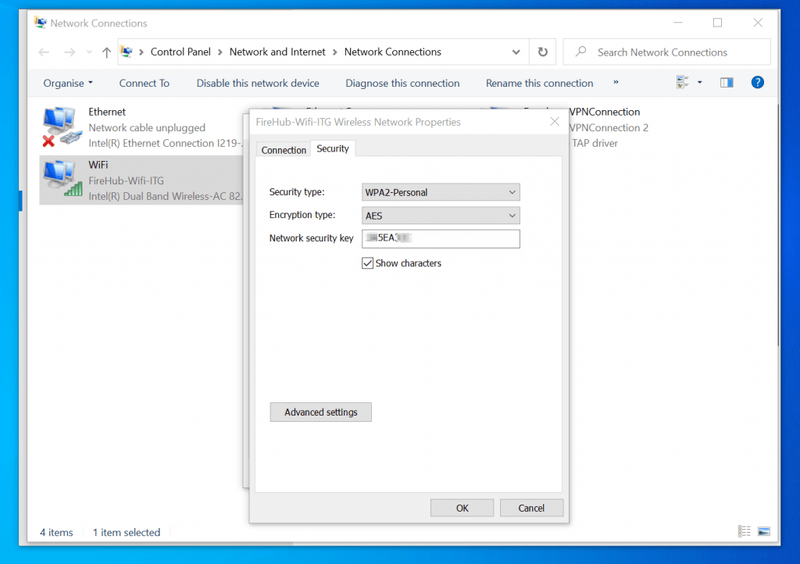Screen dimensions: 800x564
Task: Click the Network security key field
Action: [x=441, y=238]
